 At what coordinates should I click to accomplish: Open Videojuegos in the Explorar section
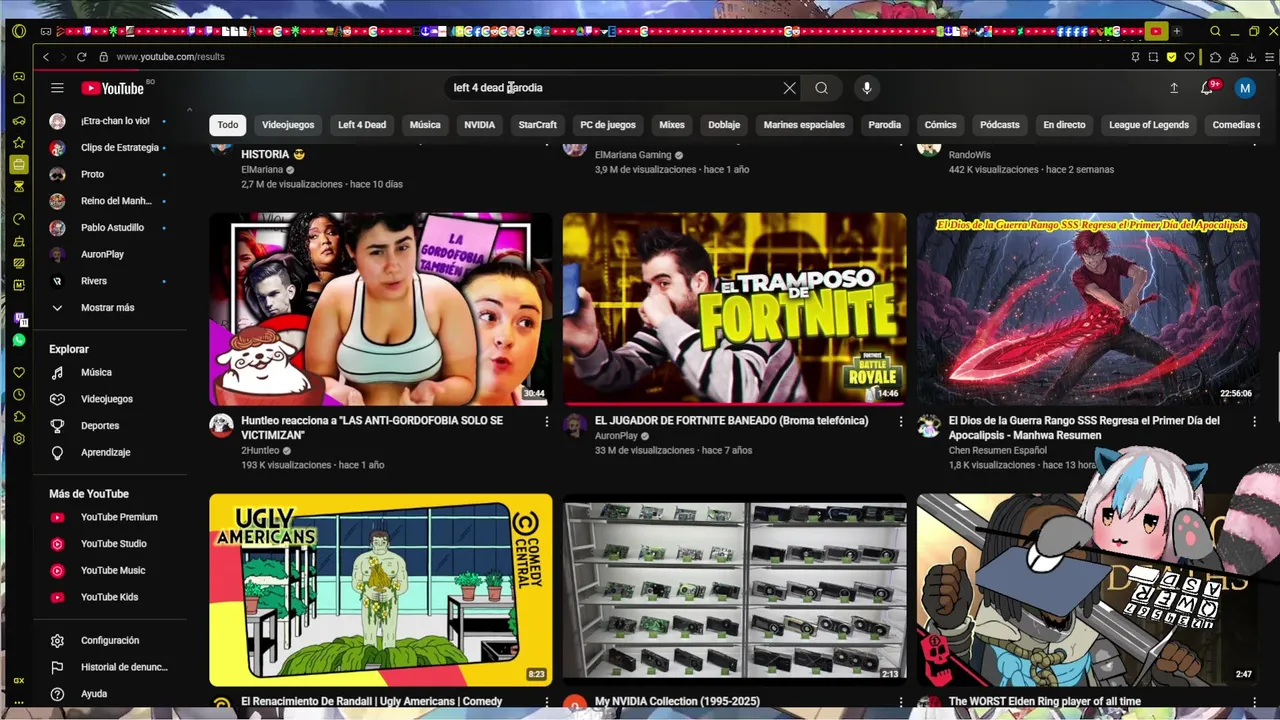coord(106,399)
